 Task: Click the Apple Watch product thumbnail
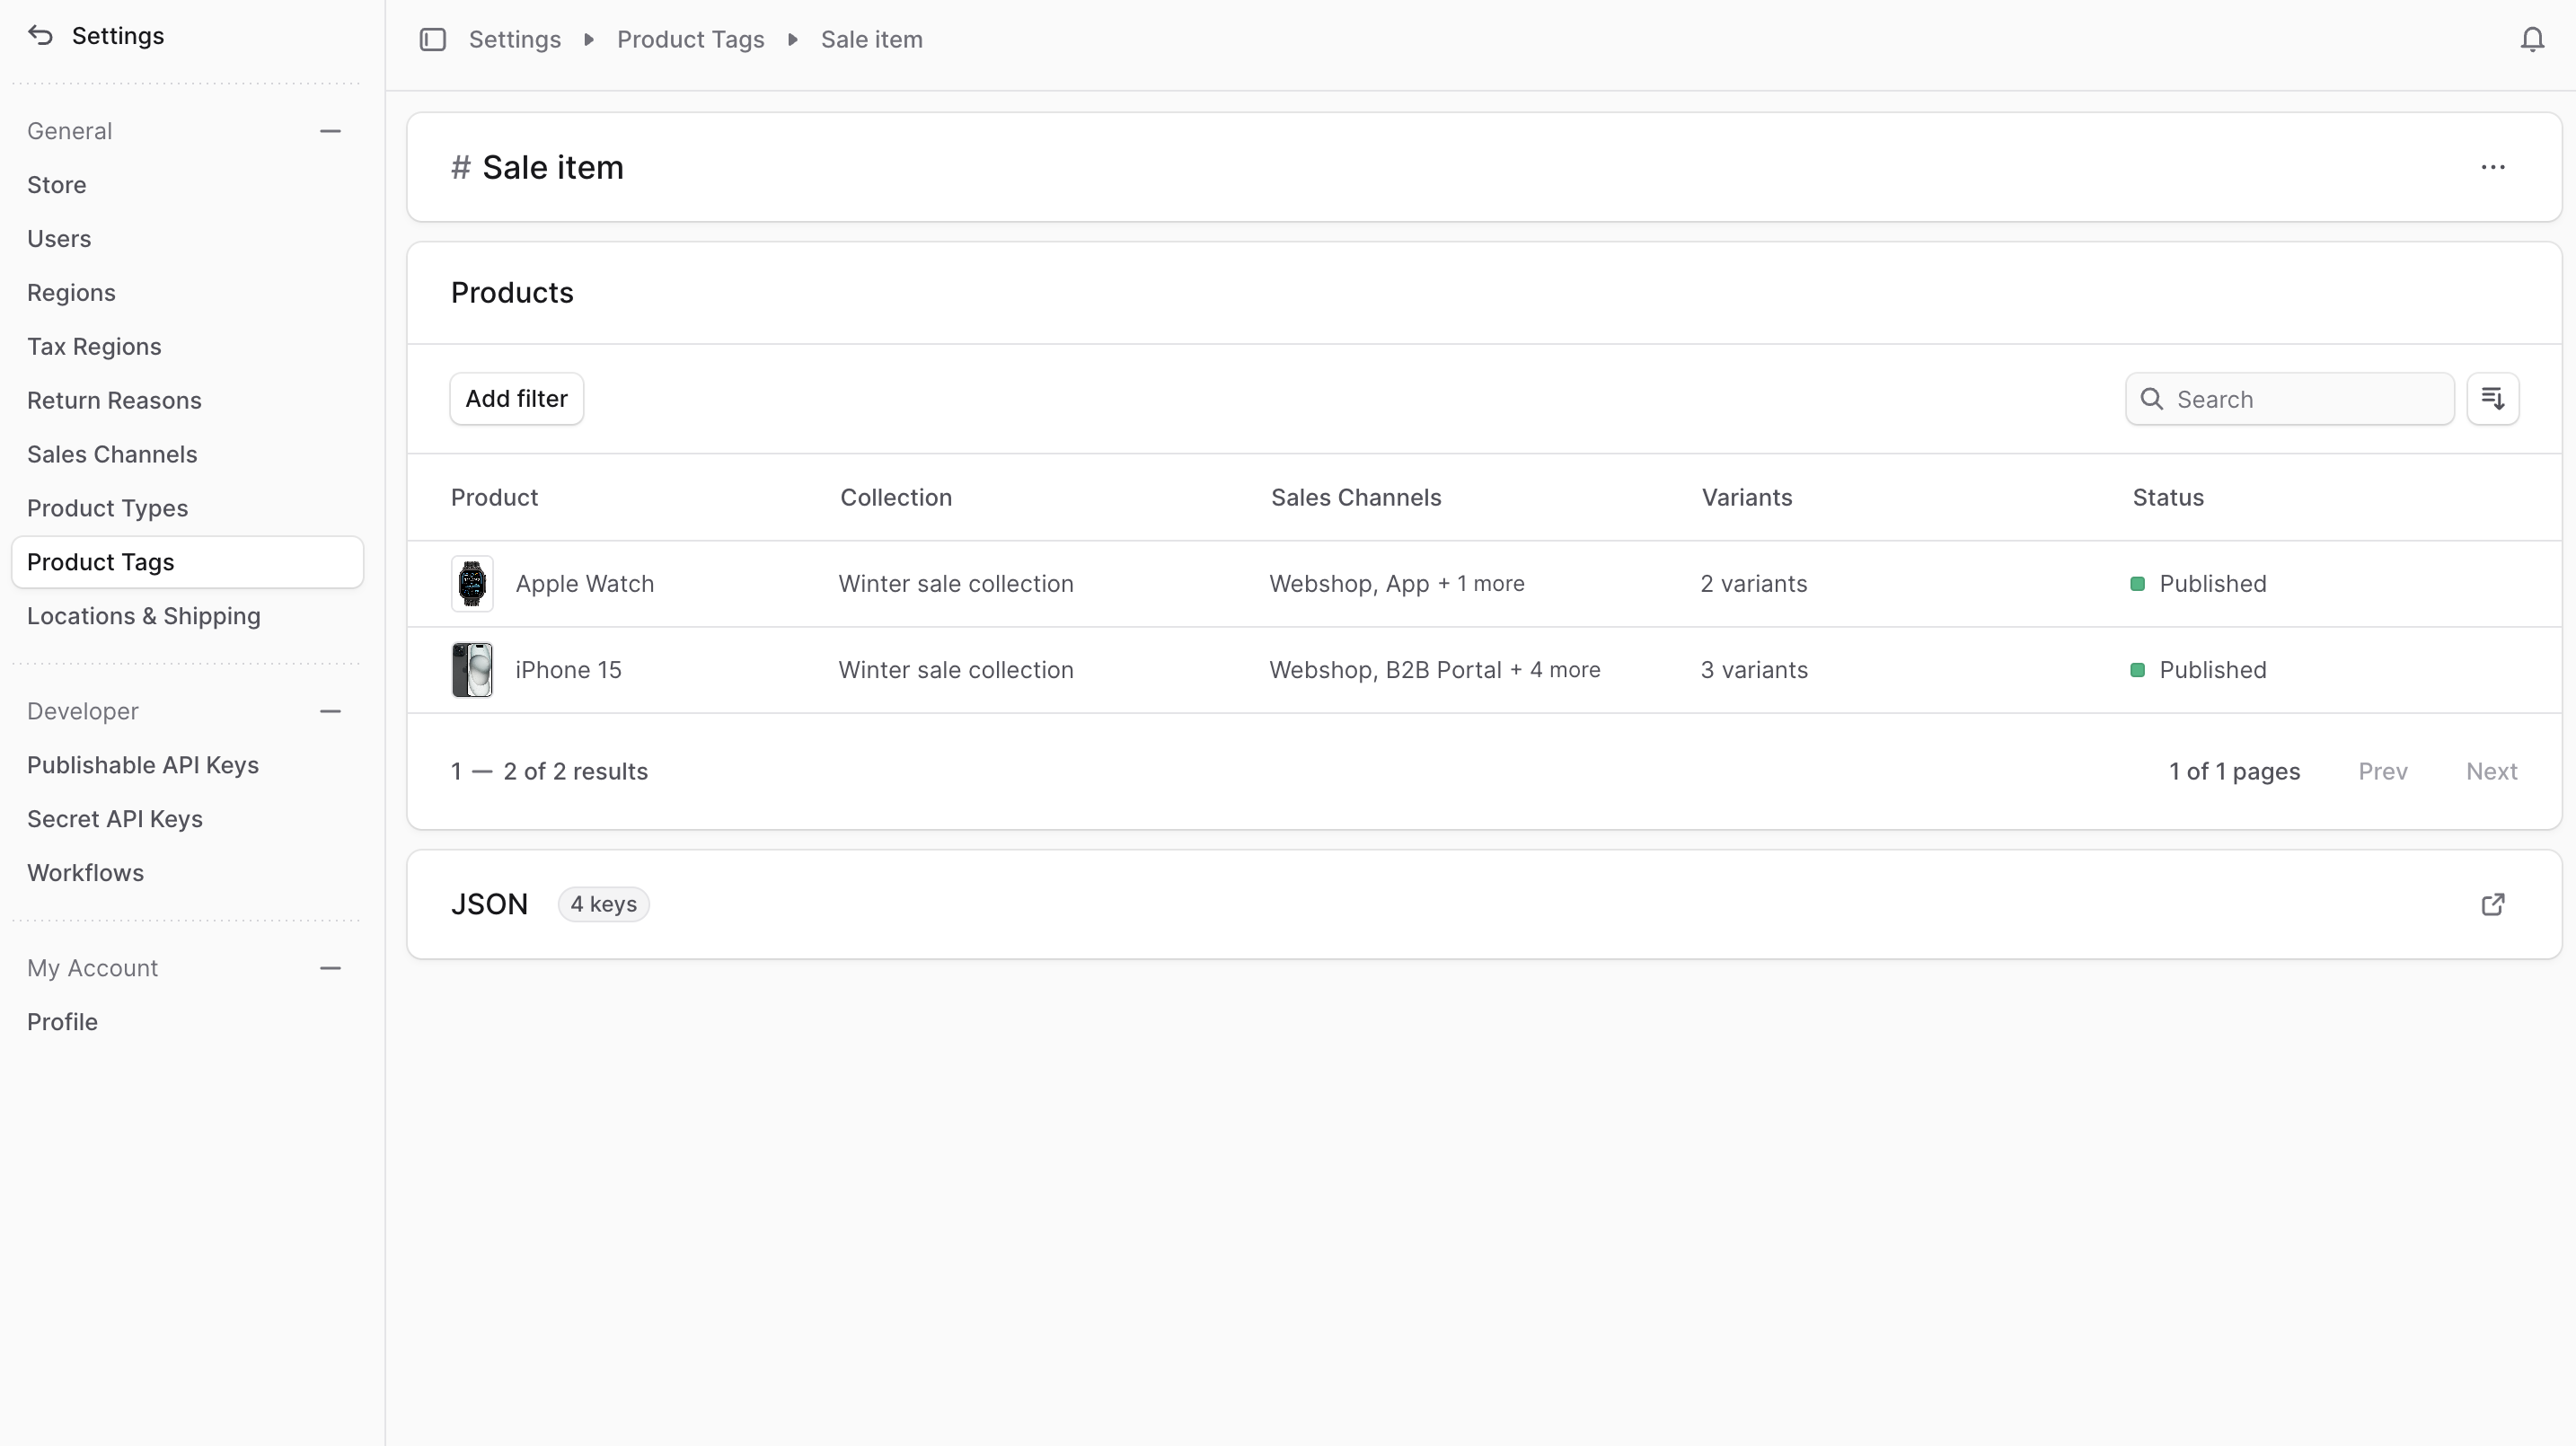click(472, 584)
